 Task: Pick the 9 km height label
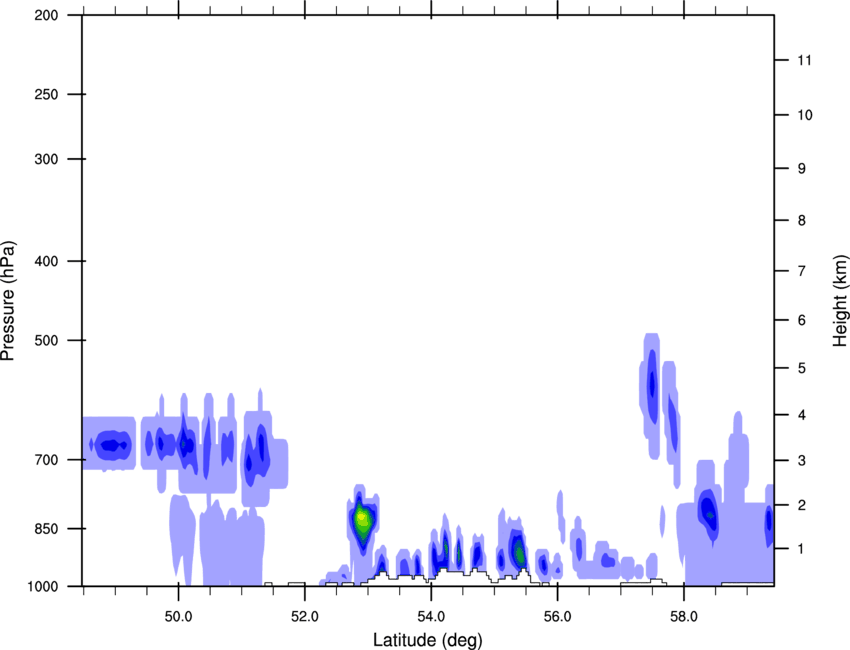[x=802, y=169]
